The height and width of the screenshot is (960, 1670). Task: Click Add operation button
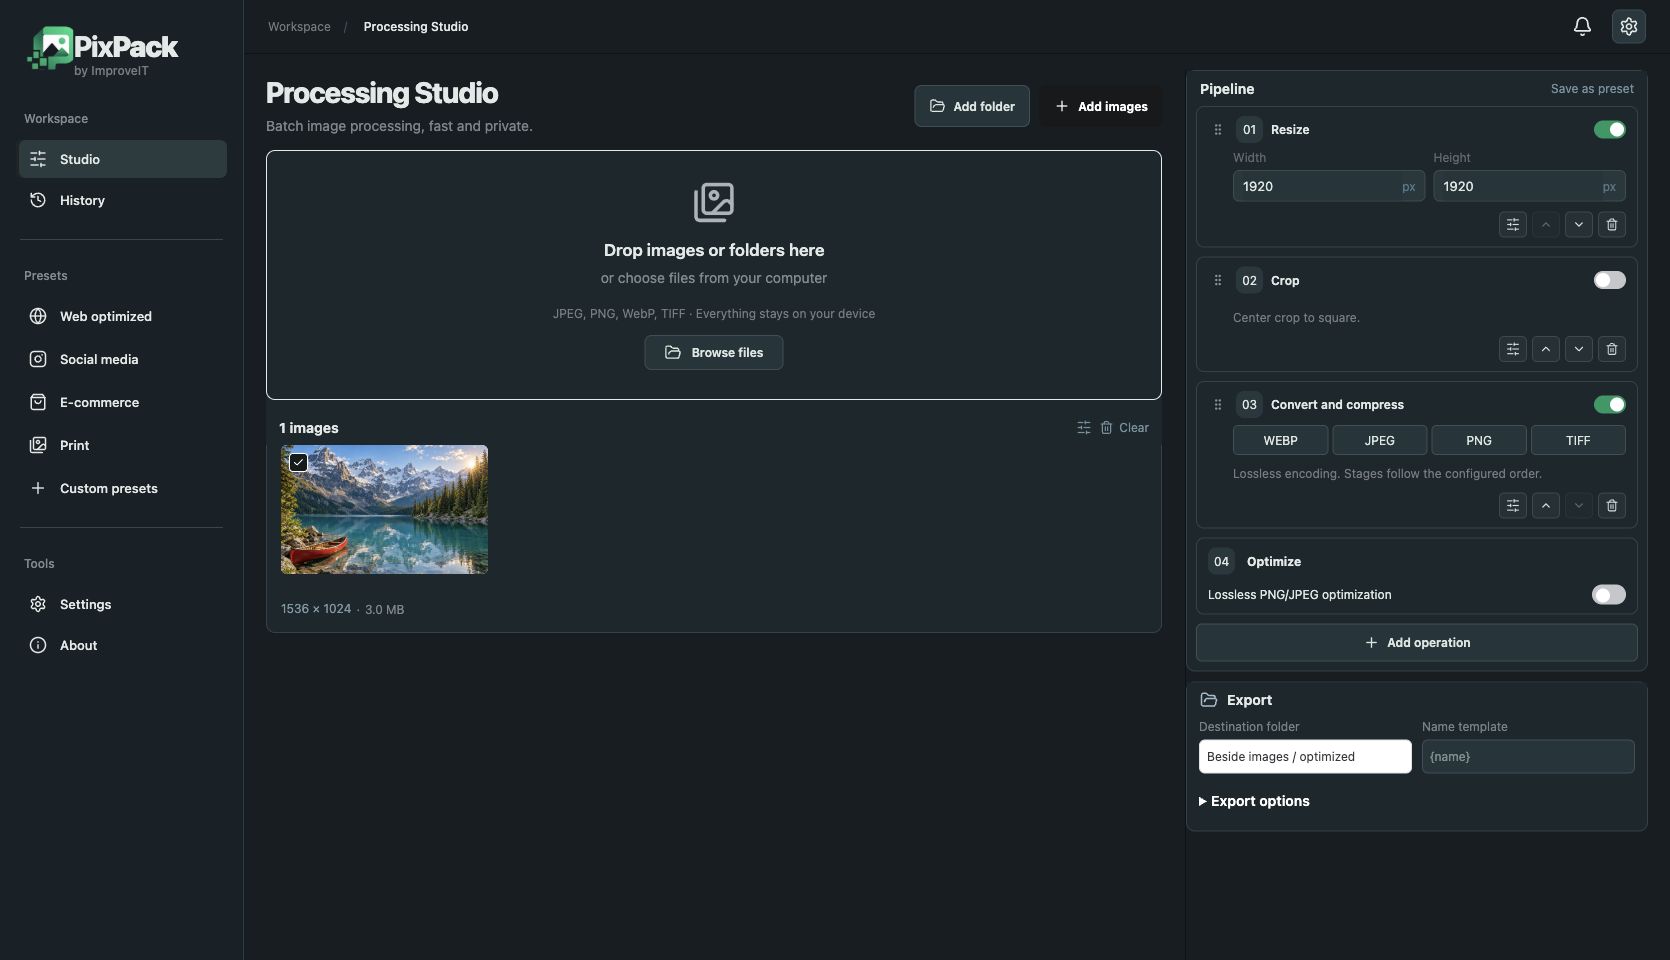[1417, 643]
